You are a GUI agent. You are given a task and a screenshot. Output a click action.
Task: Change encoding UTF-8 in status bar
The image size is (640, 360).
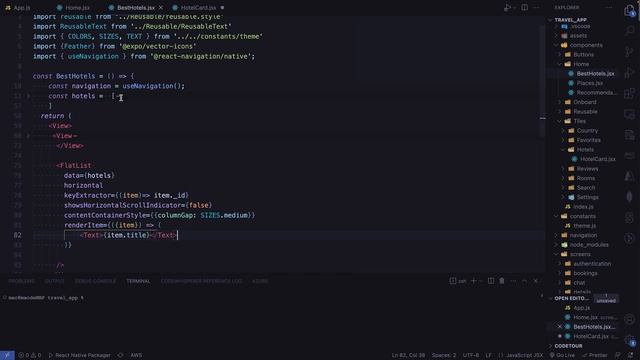pyautogui.click(x=471, y=355)
